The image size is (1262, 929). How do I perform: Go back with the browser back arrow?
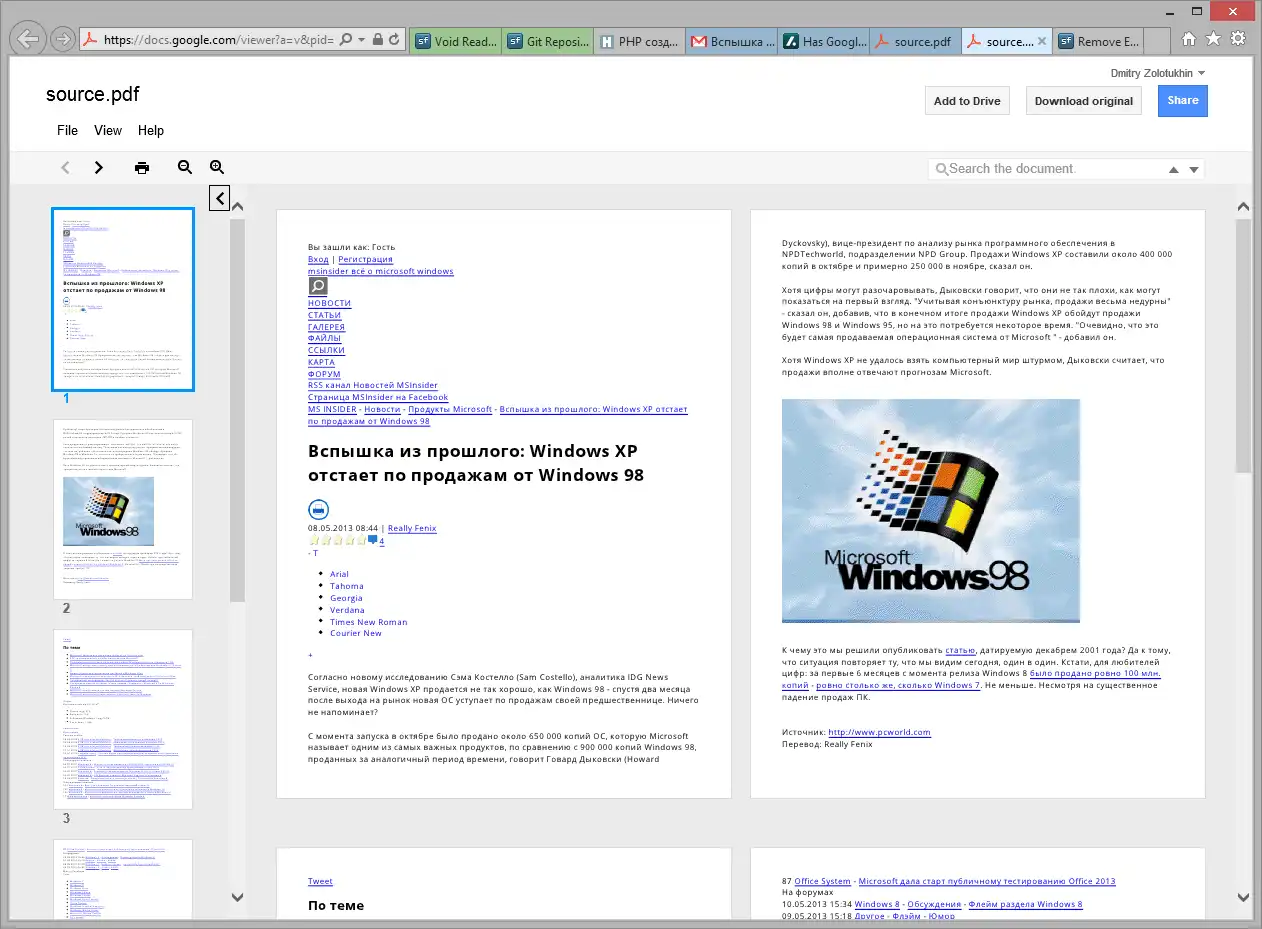pos(28,40)
